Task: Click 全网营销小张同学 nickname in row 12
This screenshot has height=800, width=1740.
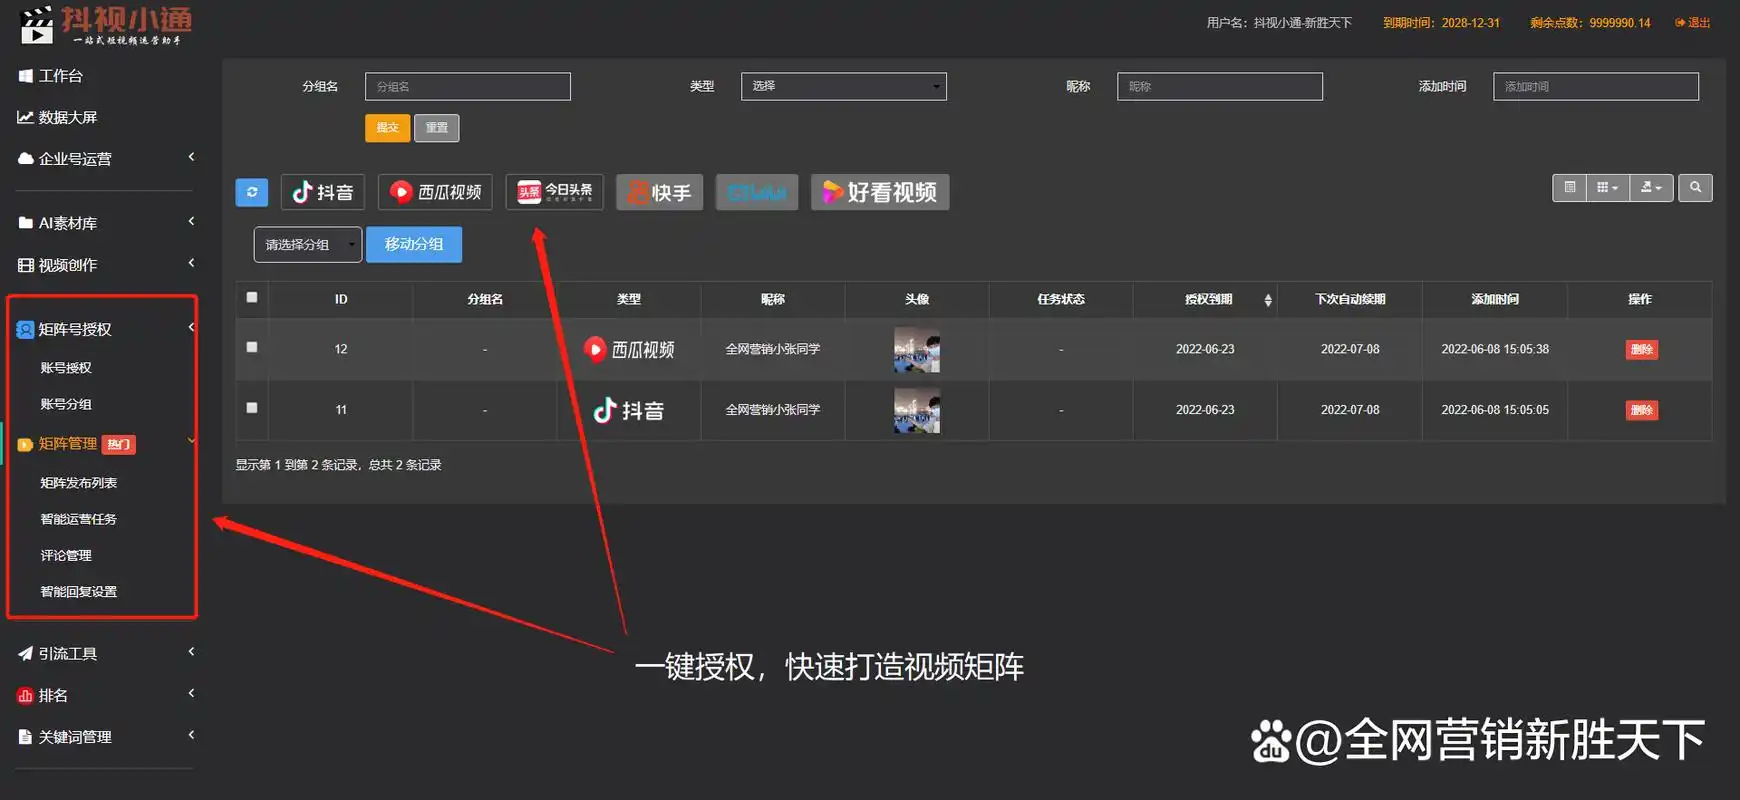Action: [773, 350]
